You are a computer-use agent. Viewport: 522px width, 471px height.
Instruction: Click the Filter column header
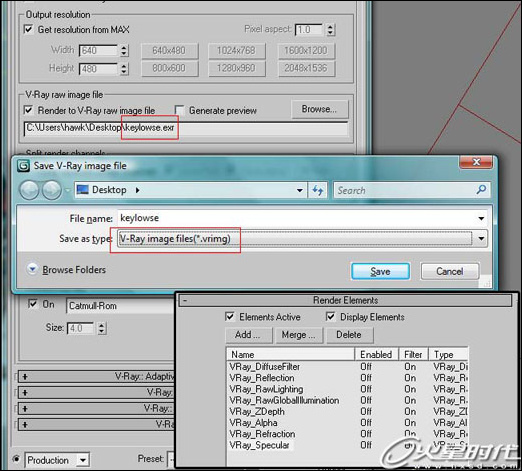(413, 355)
